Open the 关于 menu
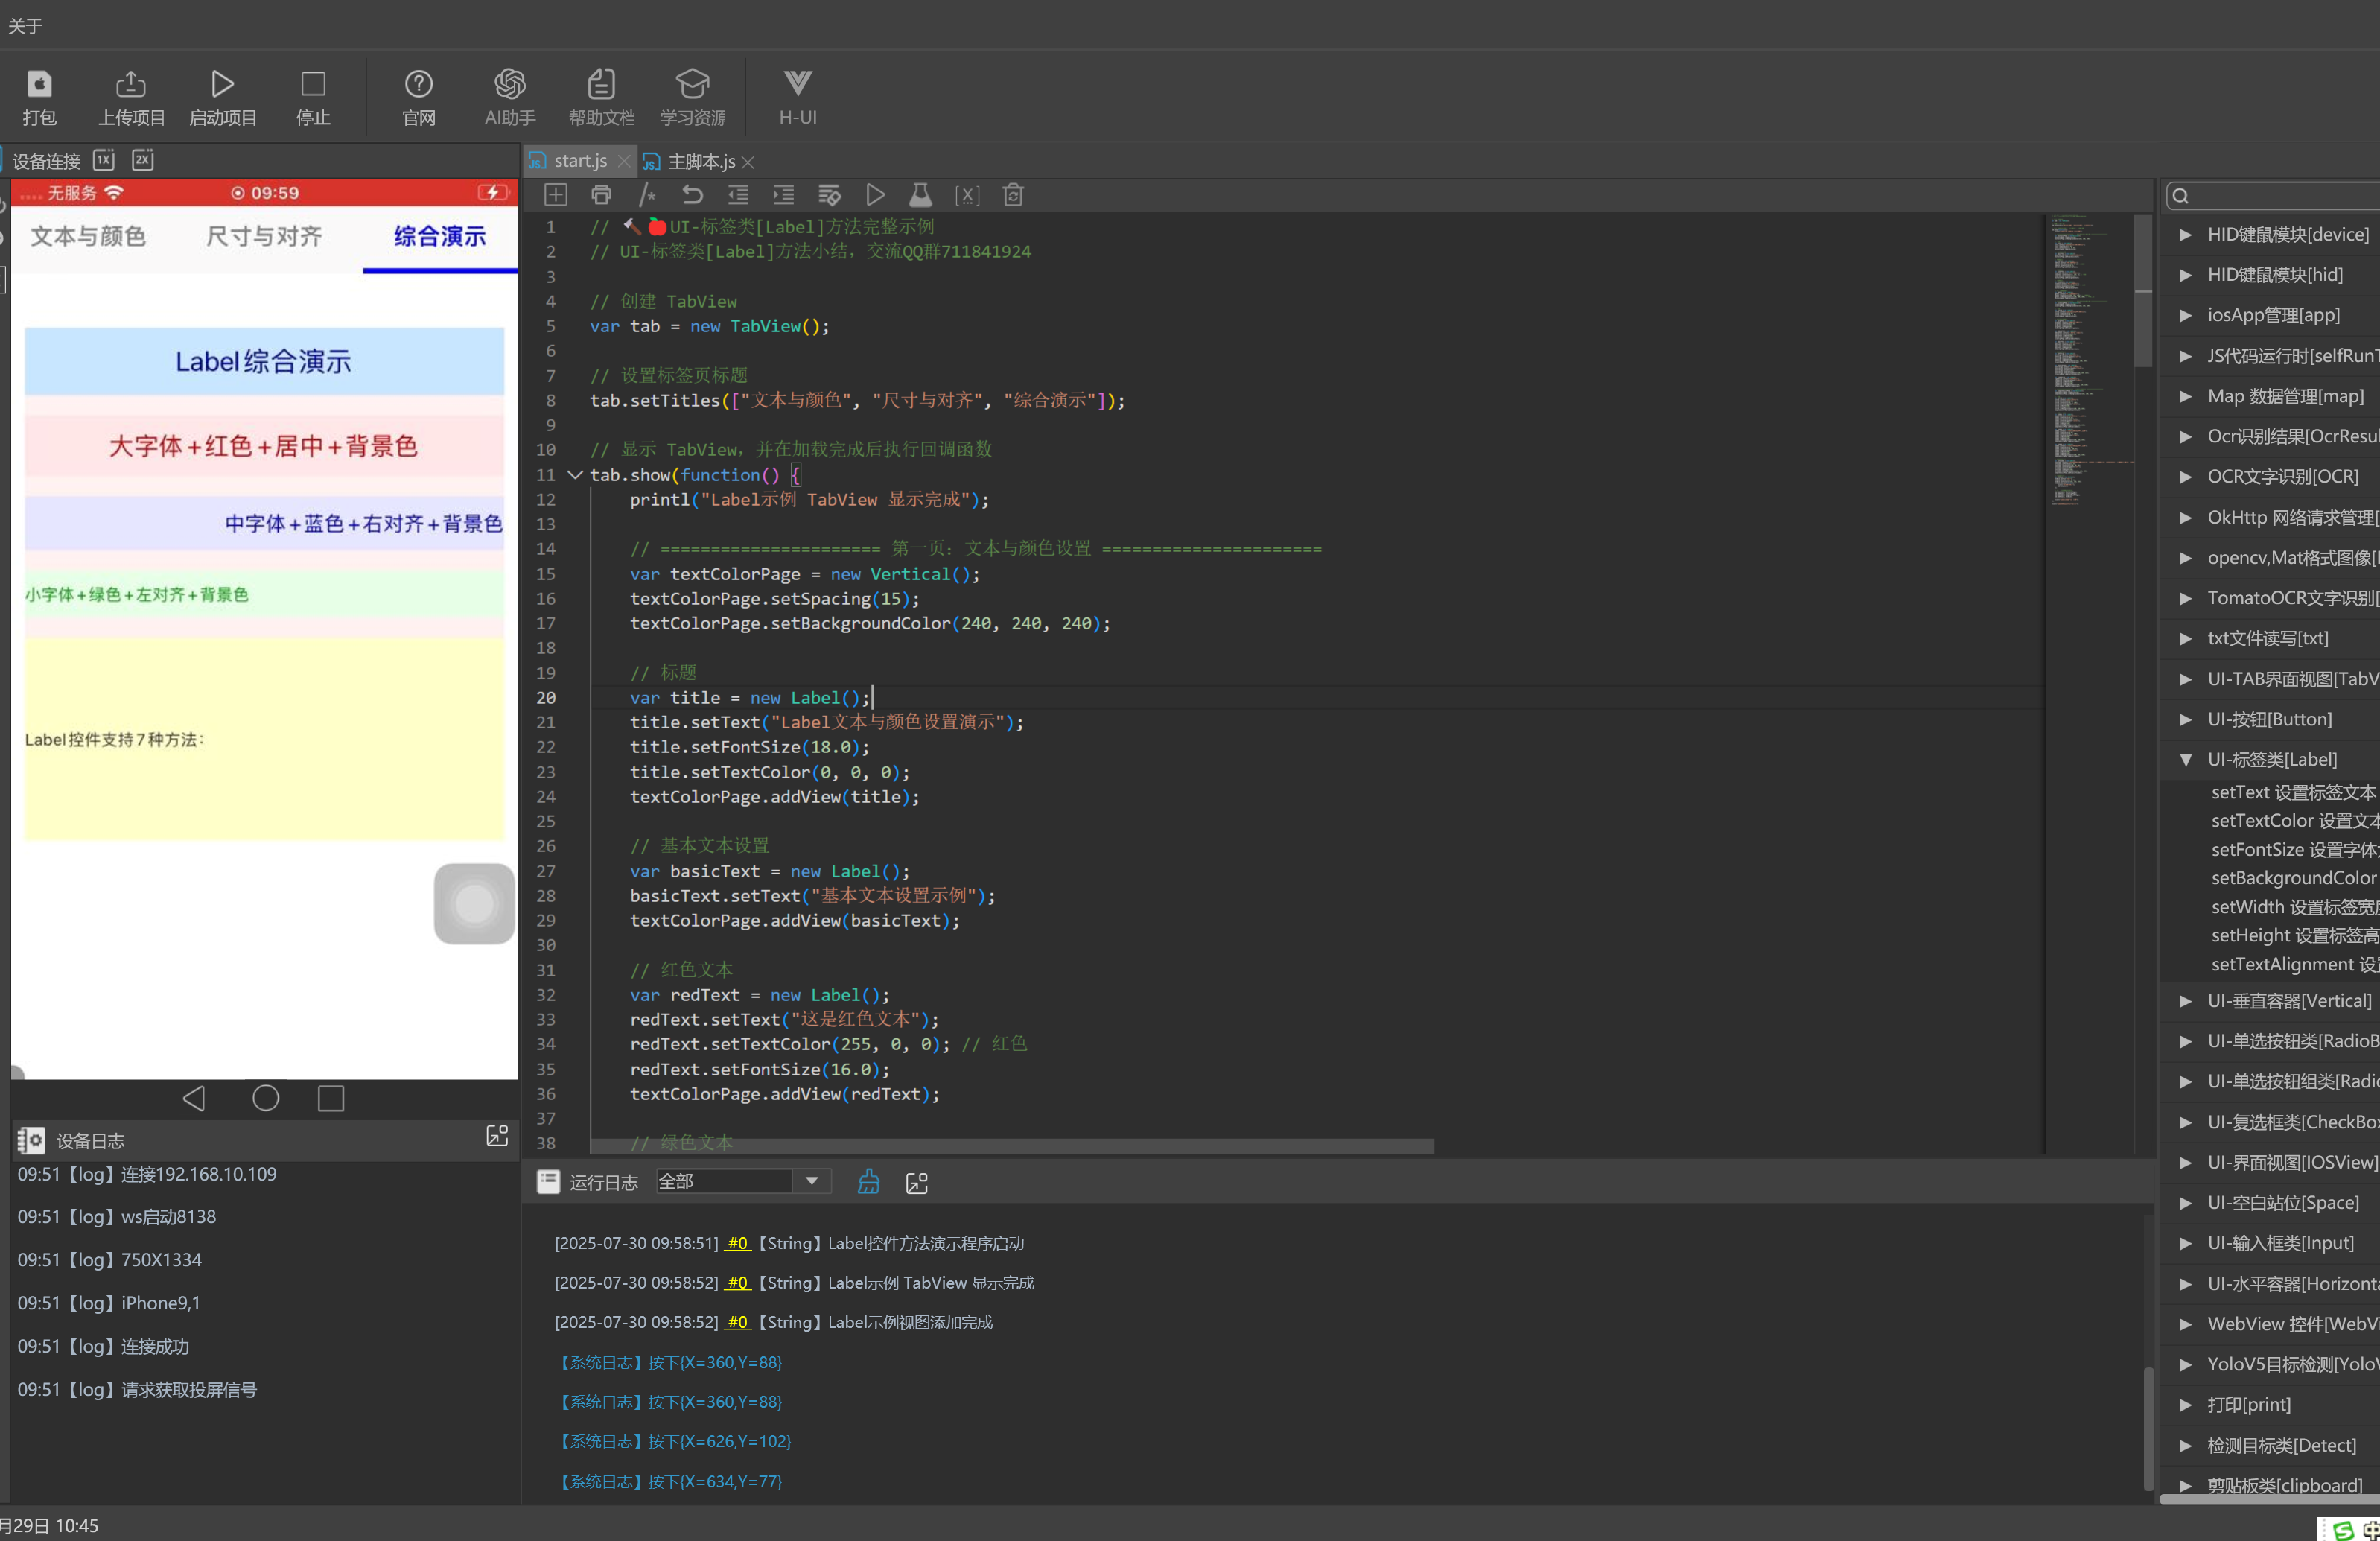Viewport: 2380px width, 1541px height. coord(25,25)
